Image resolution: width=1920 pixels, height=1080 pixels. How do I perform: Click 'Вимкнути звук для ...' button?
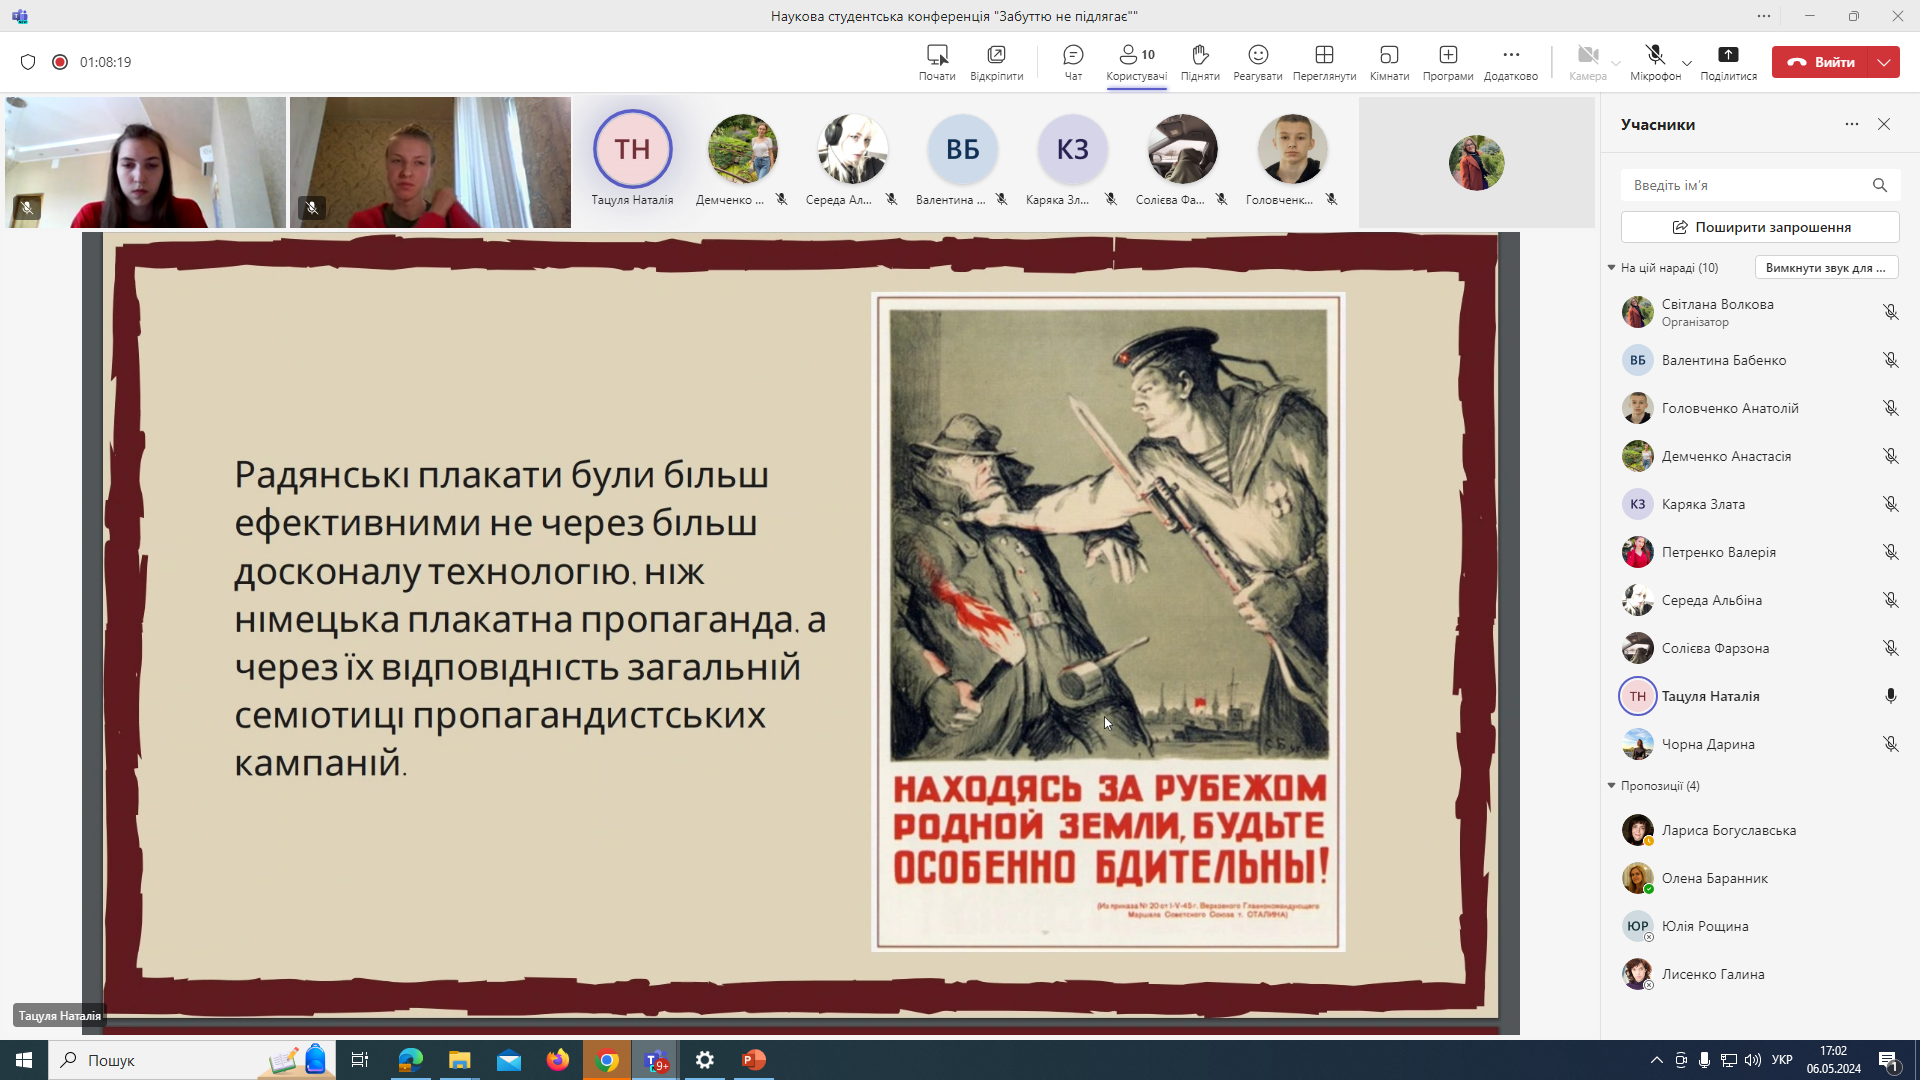(1826, 268)
